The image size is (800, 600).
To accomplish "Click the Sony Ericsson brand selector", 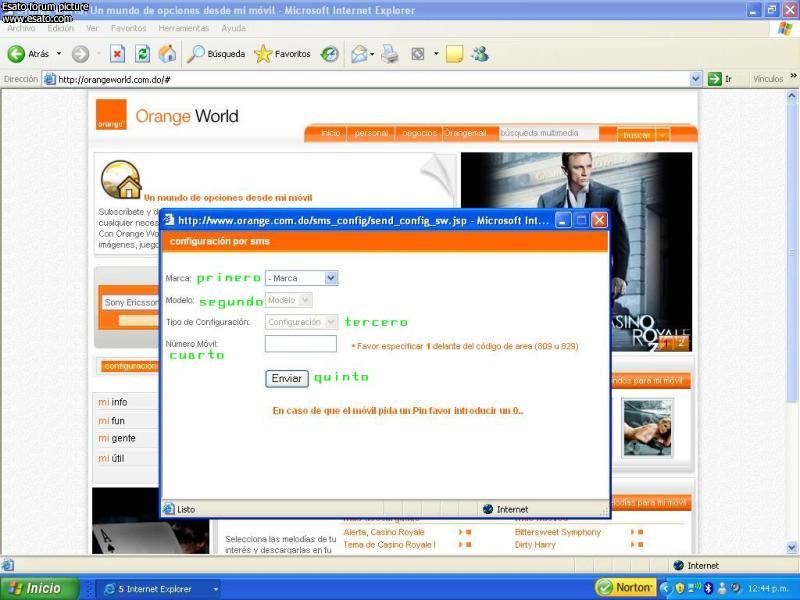I will [x=131, y=303].
